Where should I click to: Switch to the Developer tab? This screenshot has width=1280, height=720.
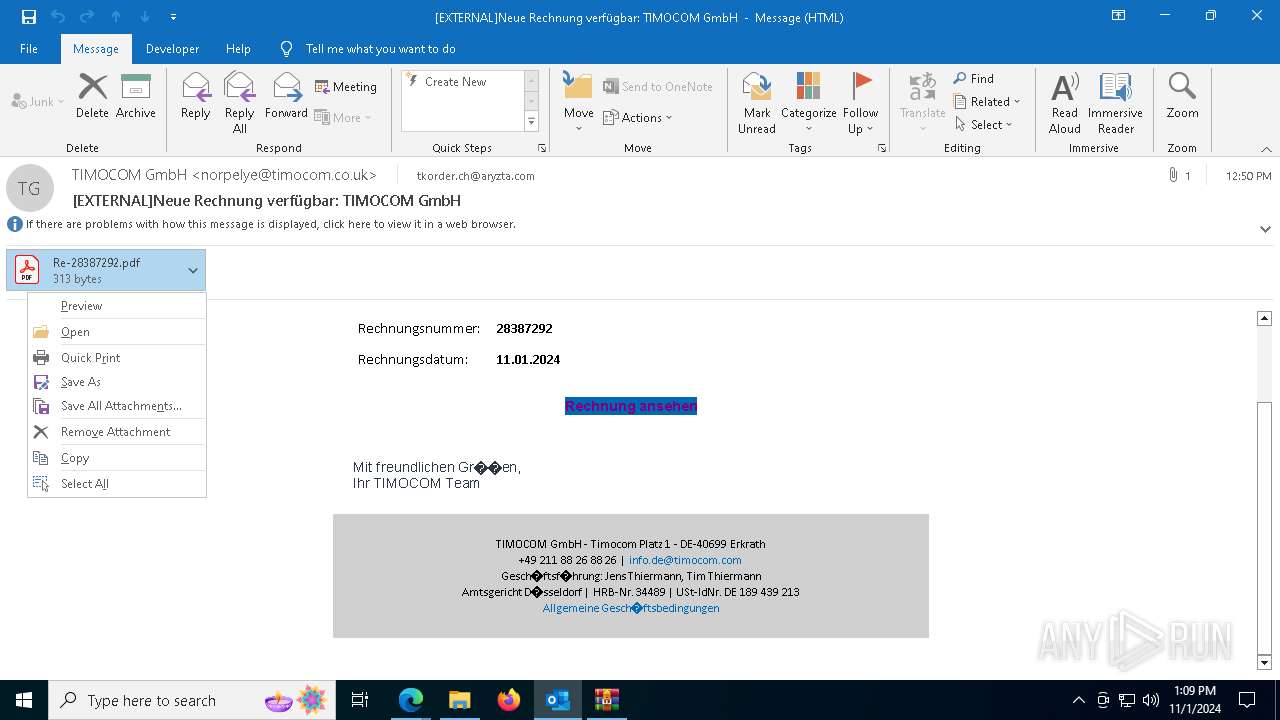[172, 48]
